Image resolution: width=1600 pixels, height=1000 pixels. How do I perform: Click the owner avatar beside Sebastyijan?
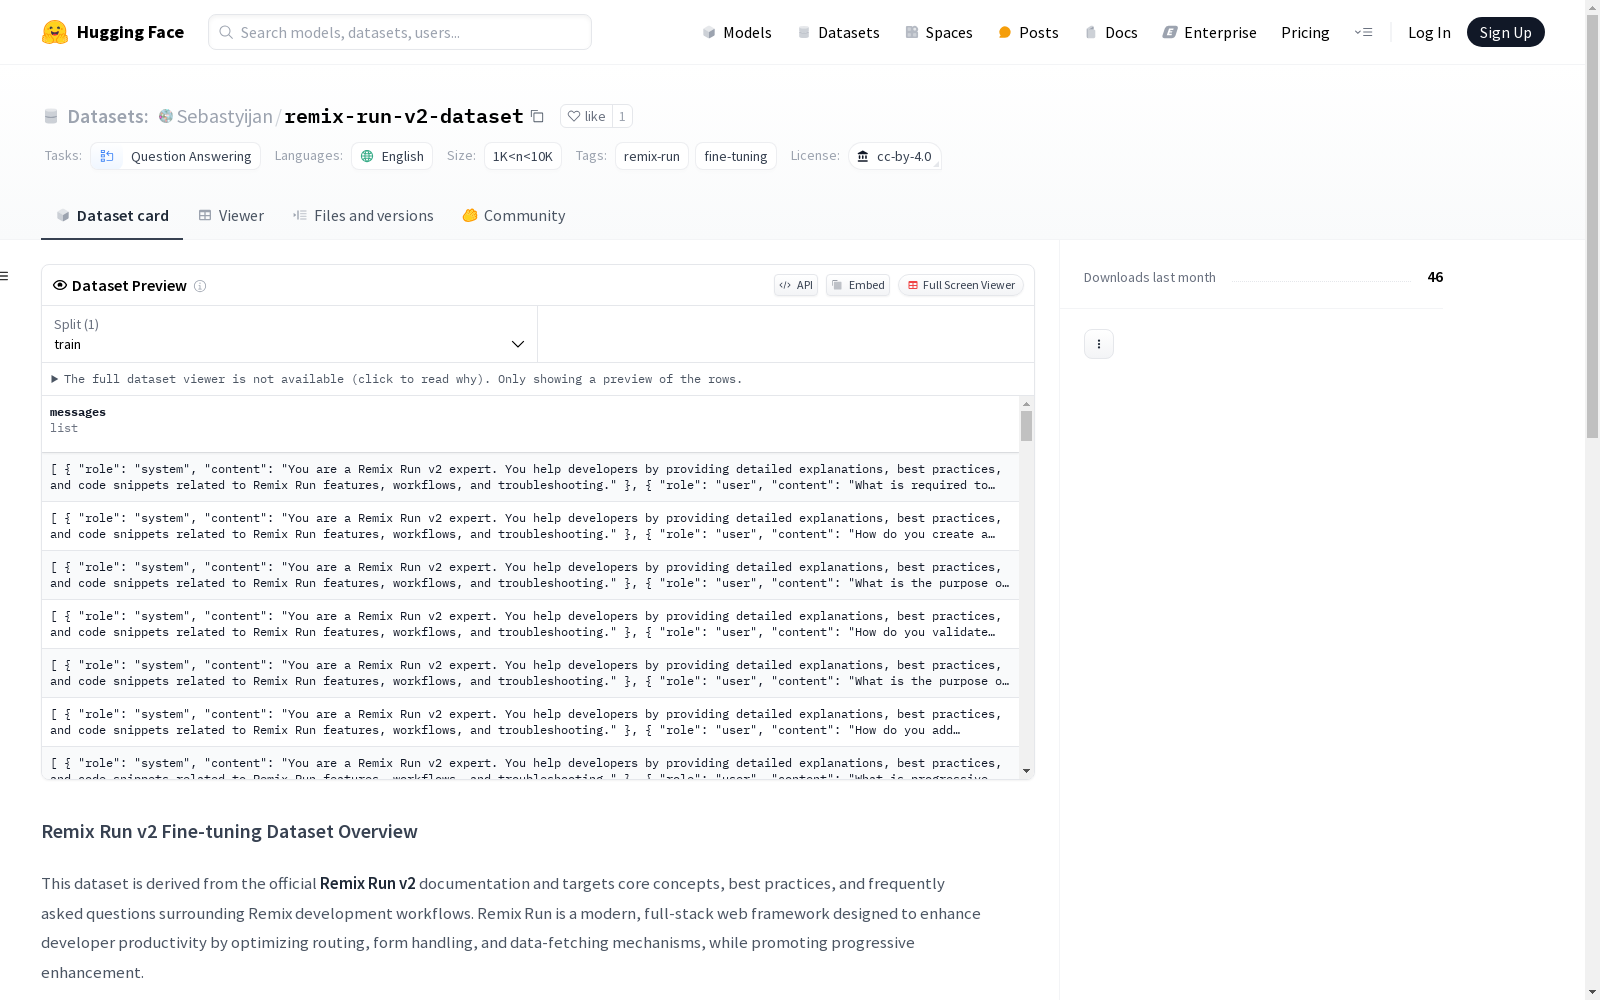pos(166,116)
